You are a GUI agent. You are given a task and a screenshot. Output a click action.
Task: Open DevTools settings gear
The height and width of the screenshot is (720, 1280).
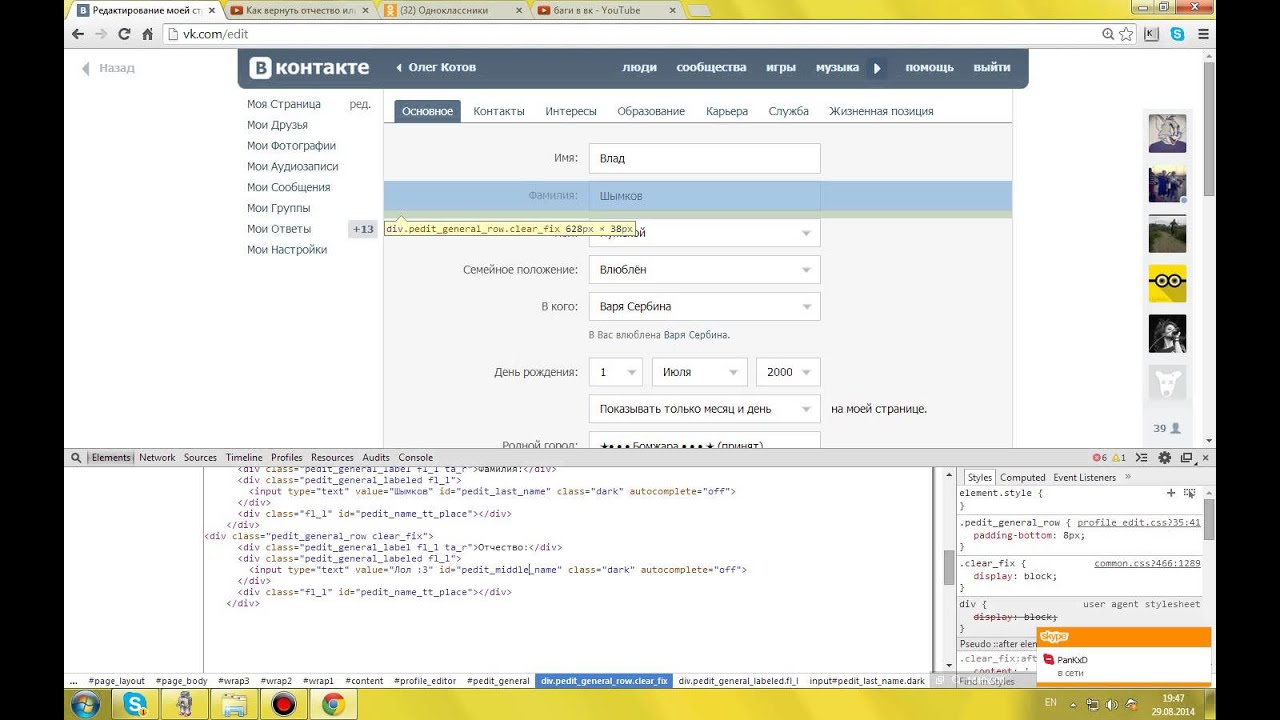1164,457
